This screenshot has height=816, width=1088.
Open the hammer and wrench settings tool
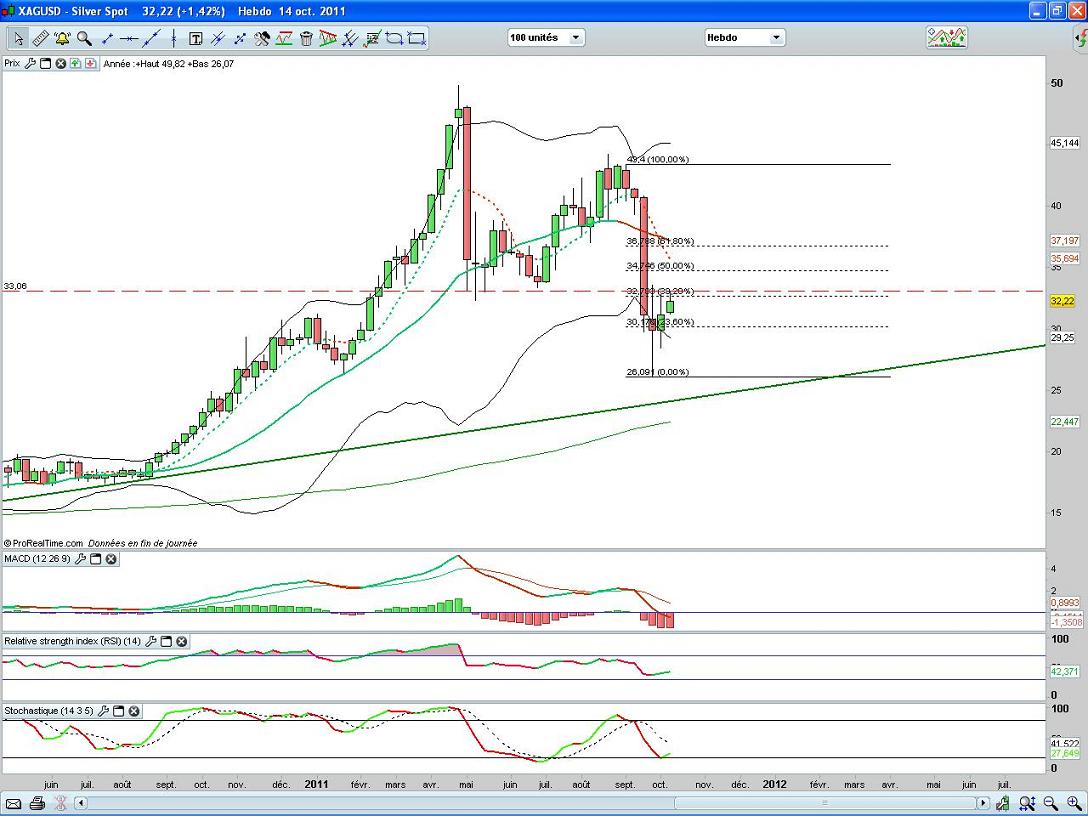pyautogui.click(x=262, y=39)
